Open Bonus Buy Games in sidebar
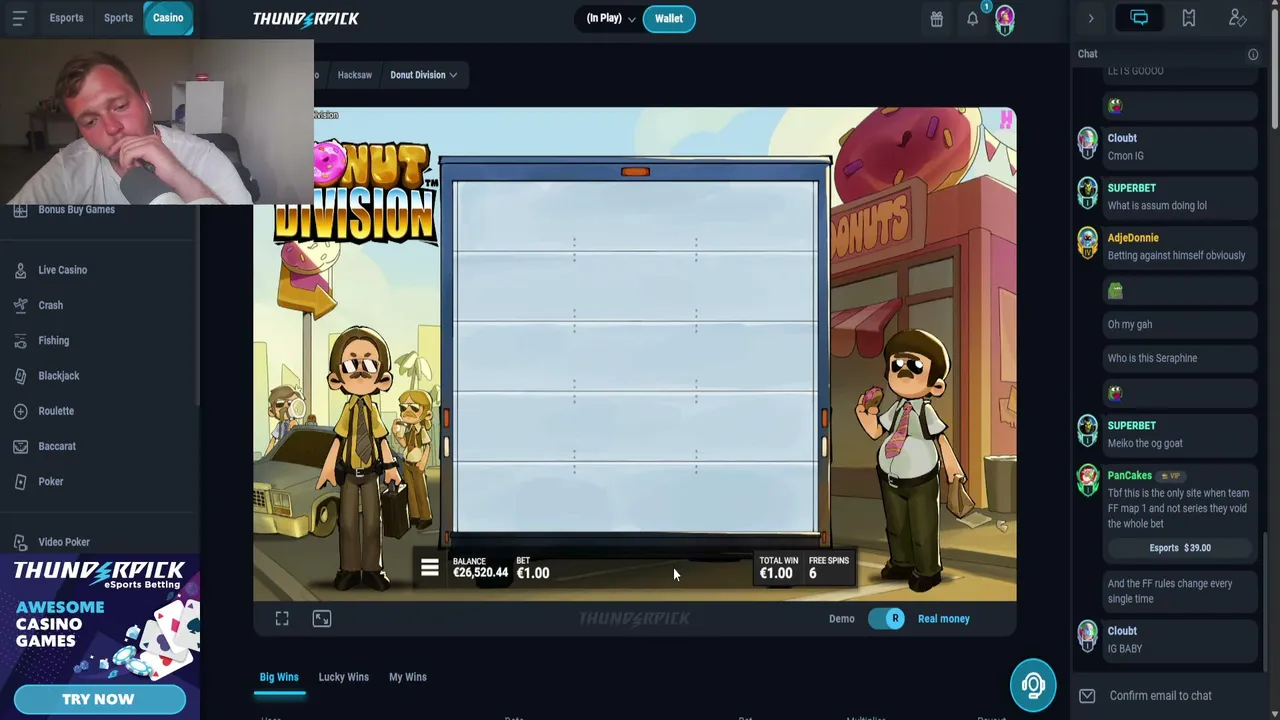 point(76,210)
